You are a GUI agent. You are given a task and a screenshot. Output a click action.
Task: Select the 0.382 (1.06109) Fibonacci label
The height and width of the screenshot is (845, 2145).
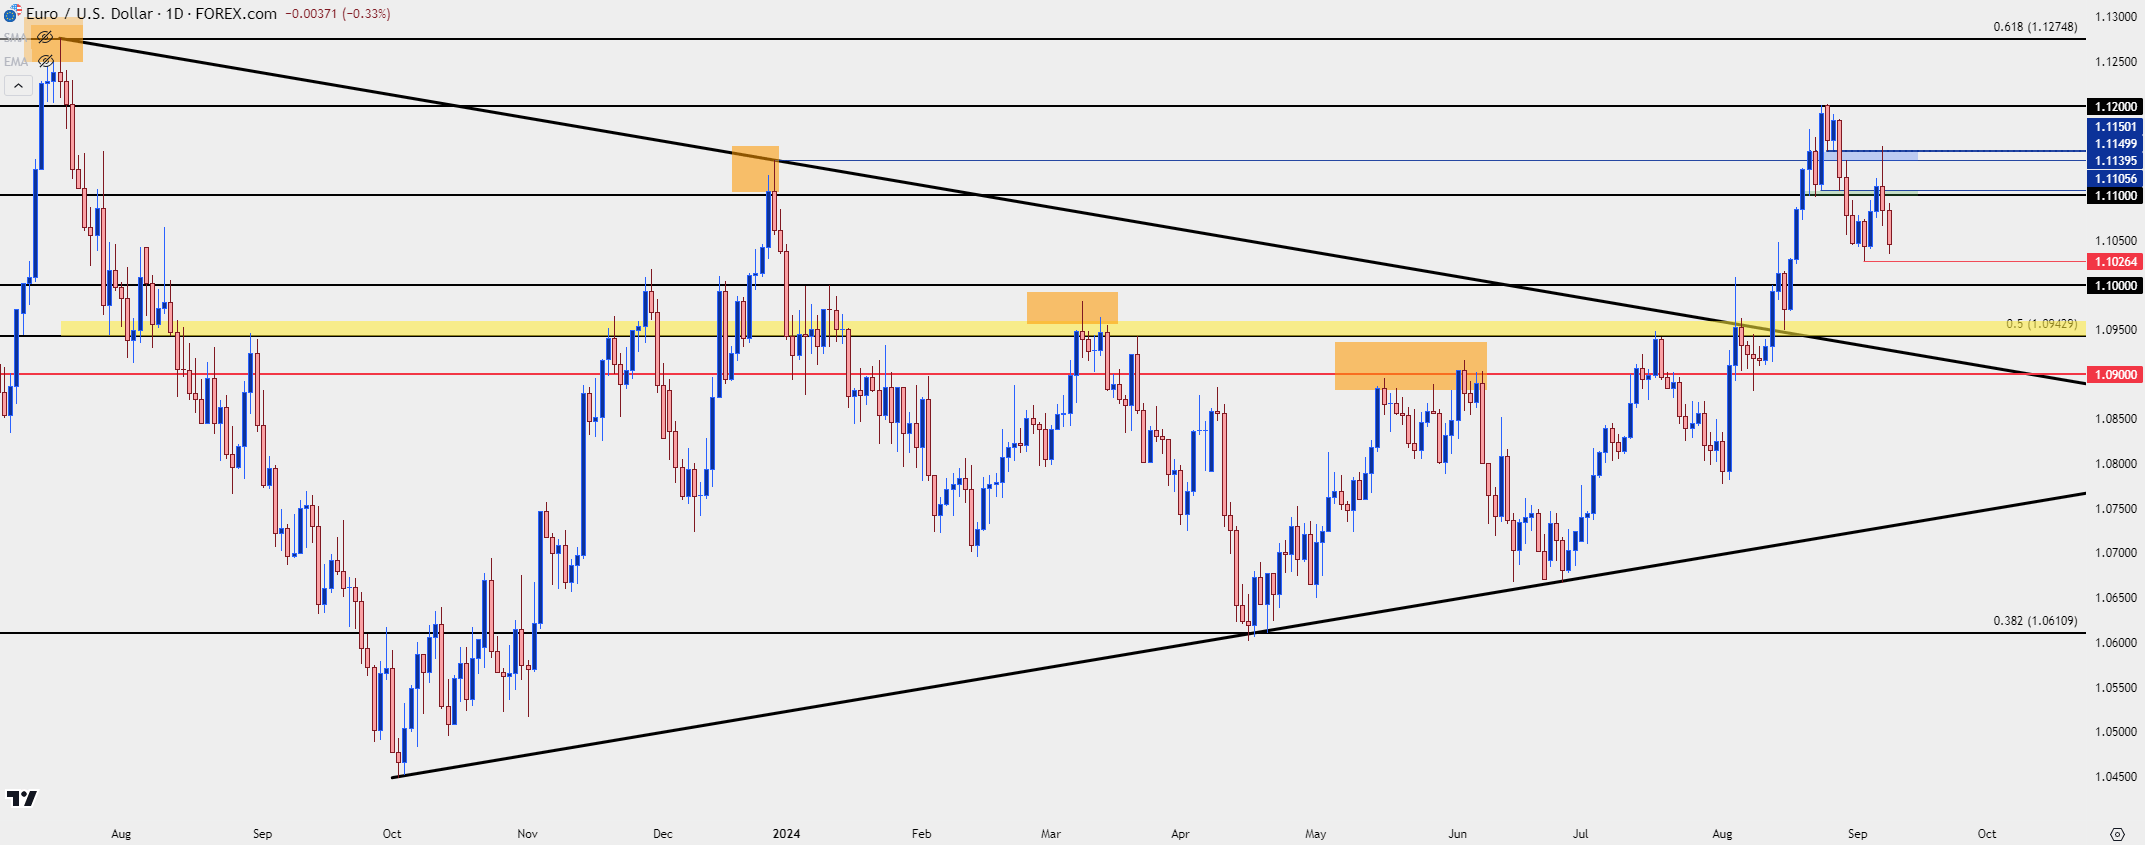pos(2035,621)
